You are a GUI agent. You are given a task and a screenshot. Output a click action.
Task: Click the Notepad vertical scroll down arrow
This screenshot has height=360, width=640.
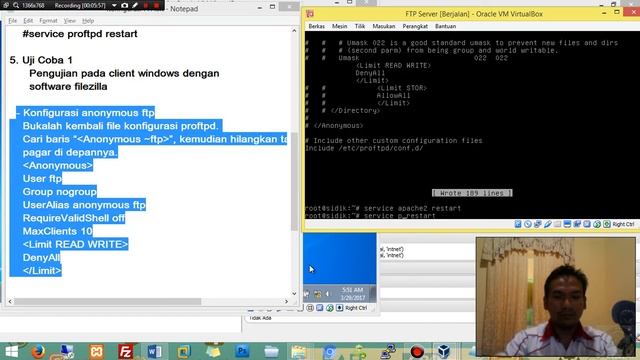point(294,293)
